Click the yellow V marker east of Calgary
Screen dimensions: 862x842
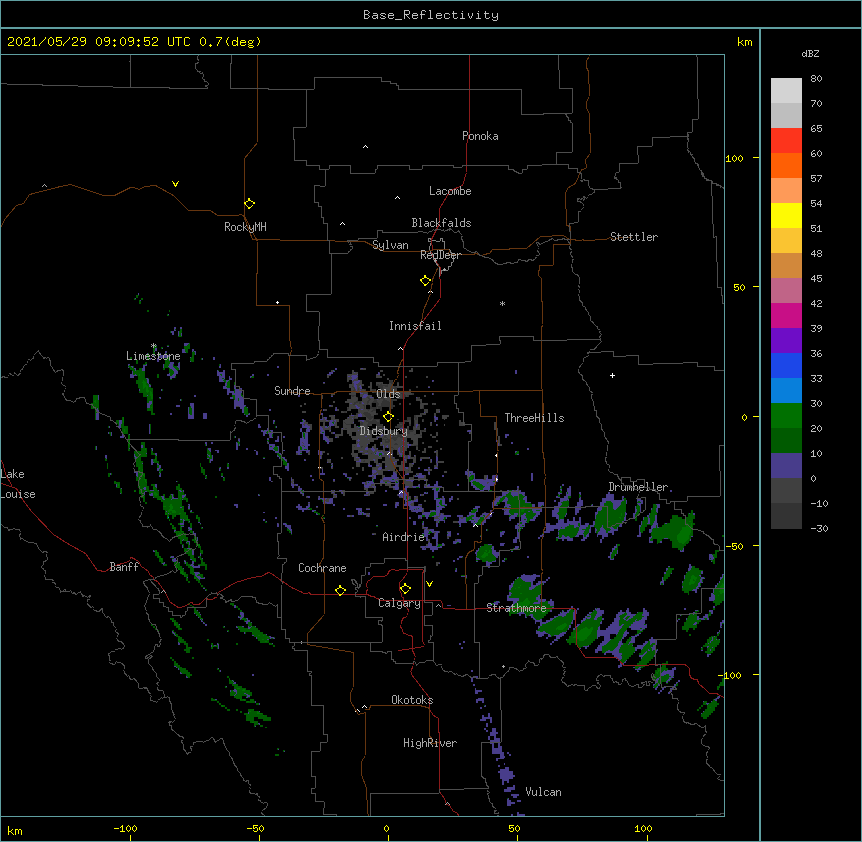point(429,584)
